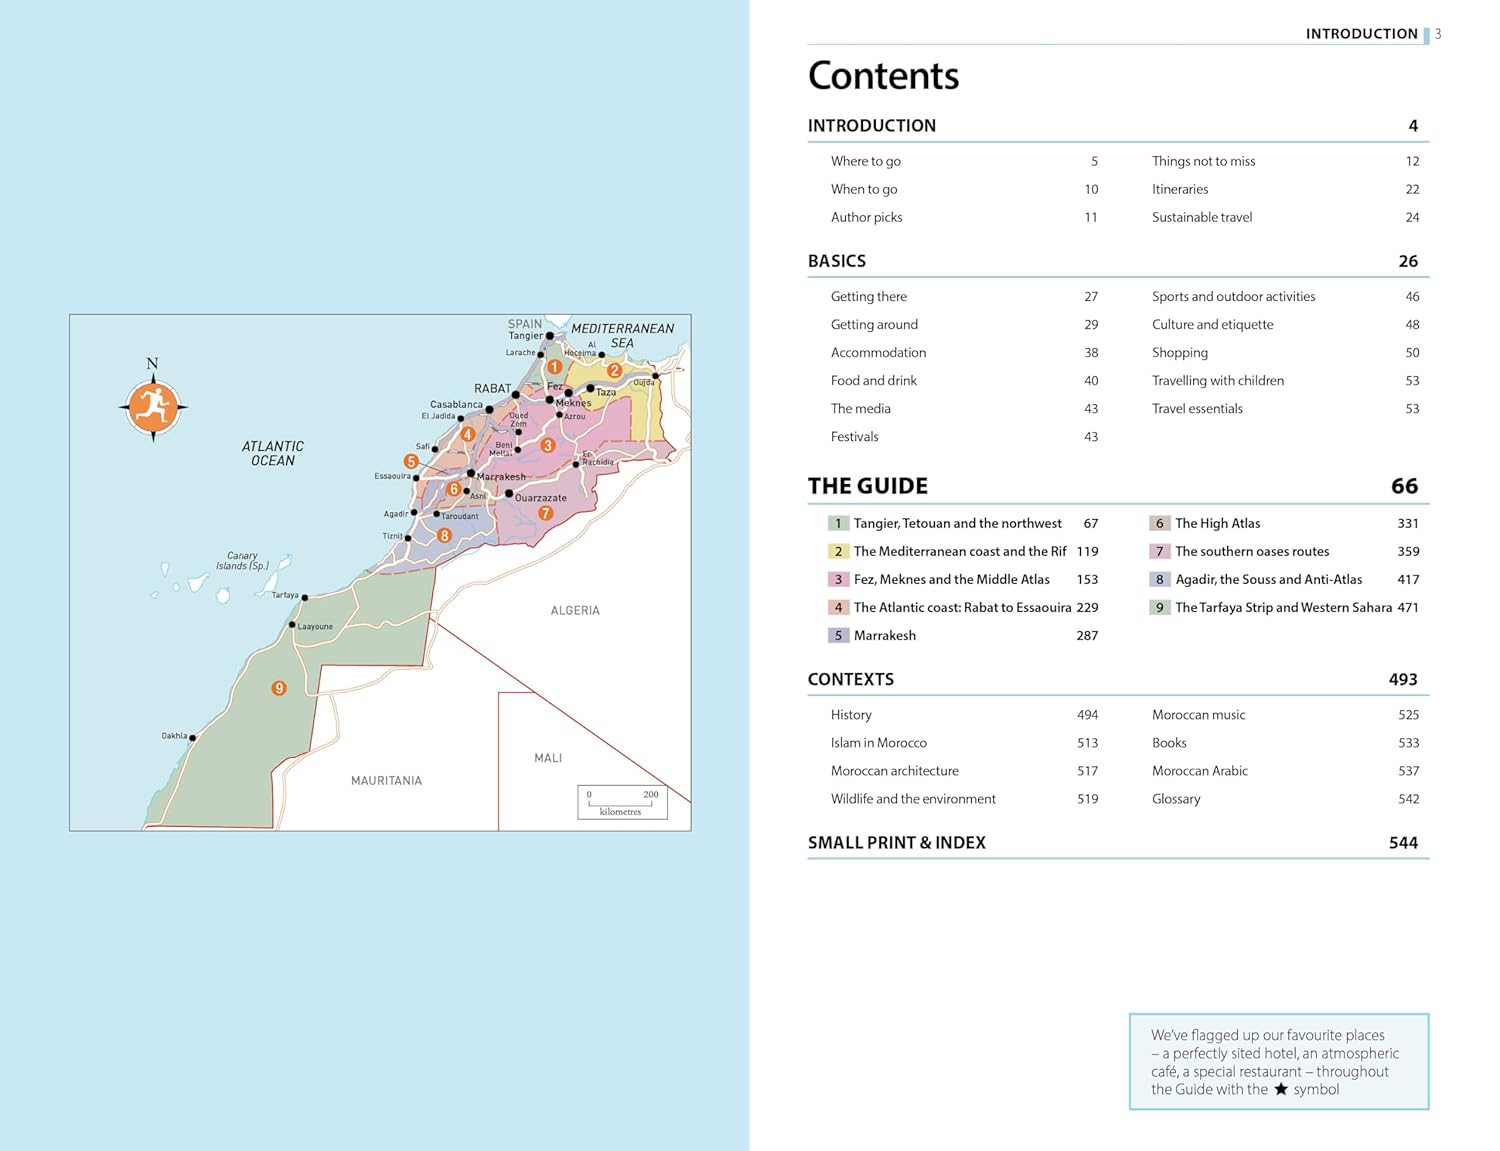Open the CONTEXTS section heading
Image resolution: width=1500 pixels, height=1151 pixels.
[x=851, y=679]
